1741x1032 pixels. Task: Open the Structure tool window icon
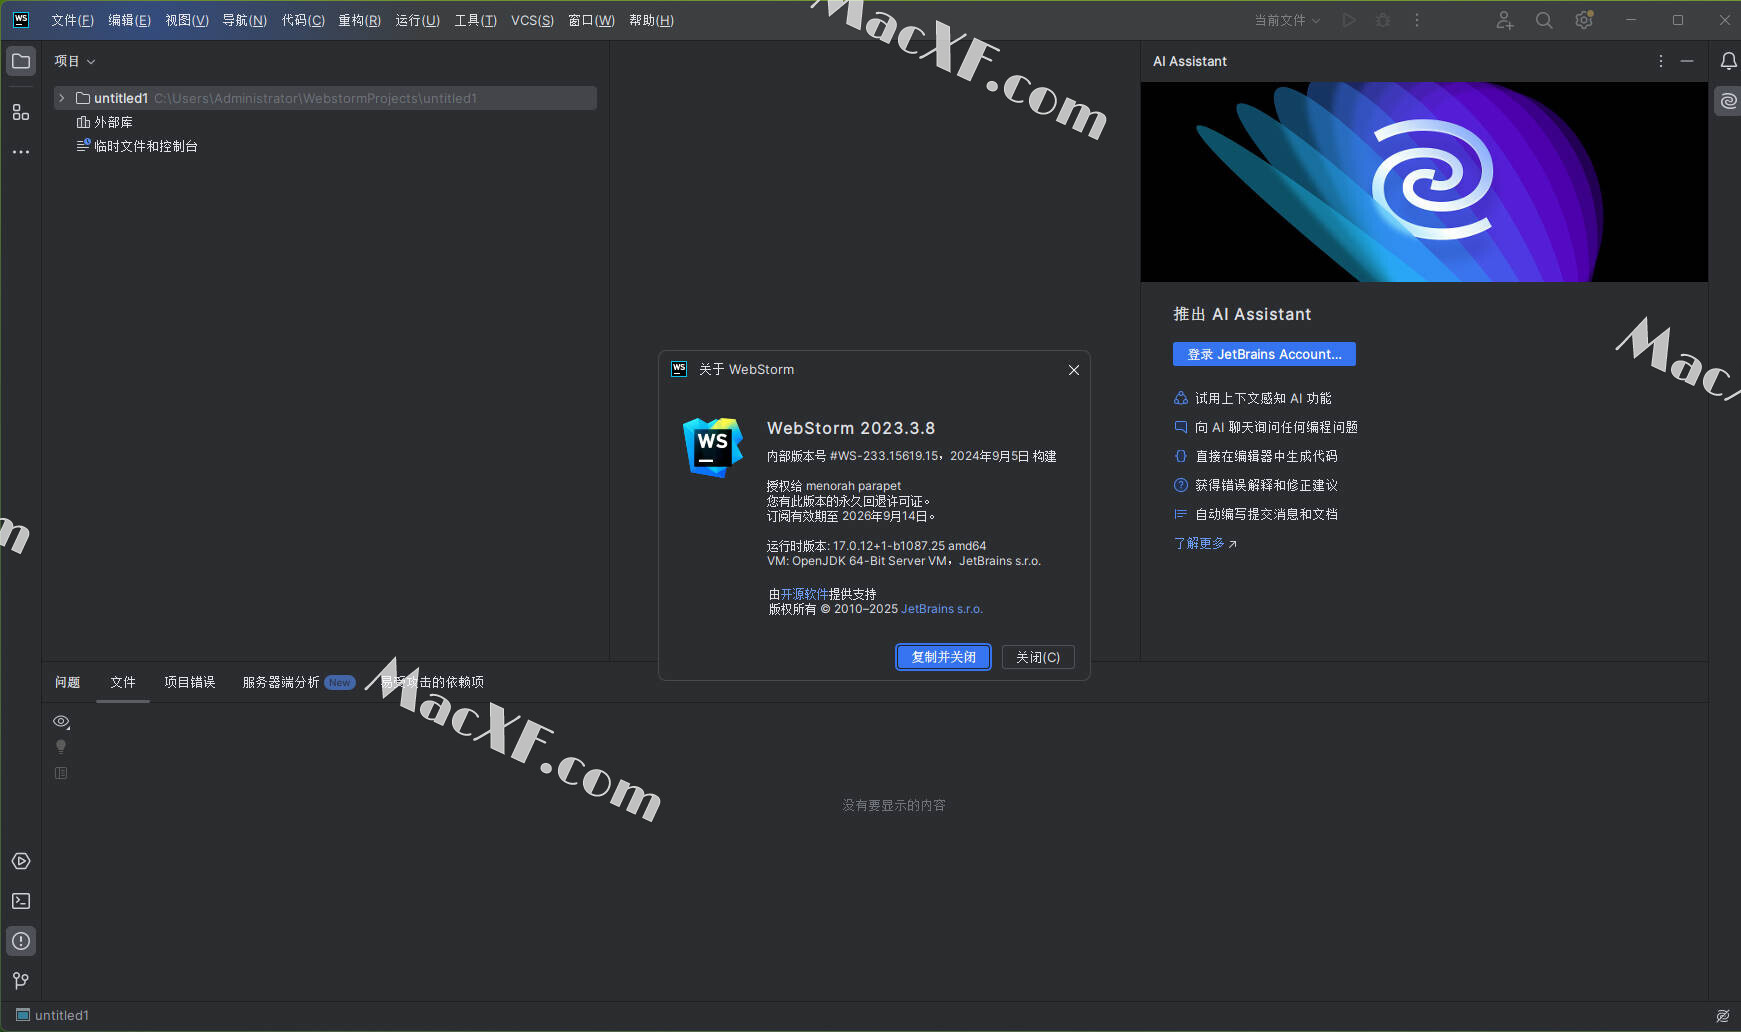coord(21,112)
